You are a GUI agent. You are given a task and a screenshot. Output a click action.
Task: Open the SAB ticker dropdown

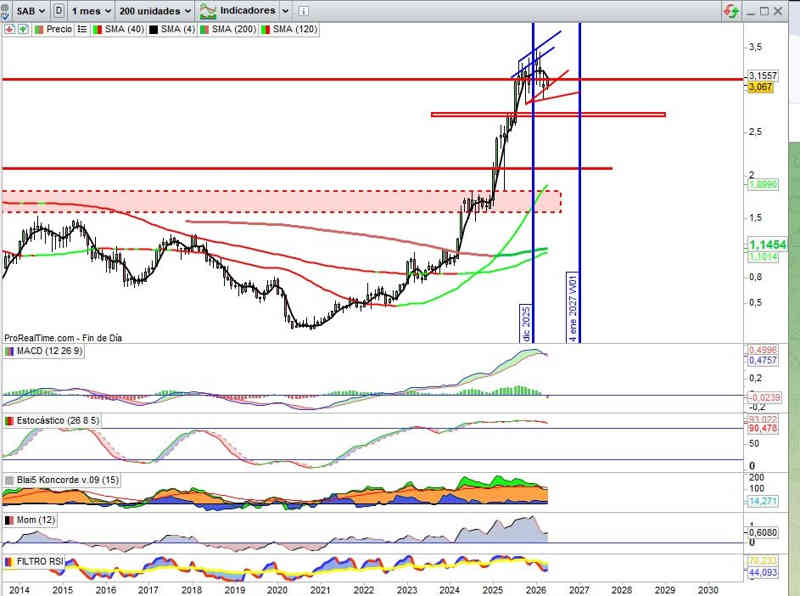point(28,10)
